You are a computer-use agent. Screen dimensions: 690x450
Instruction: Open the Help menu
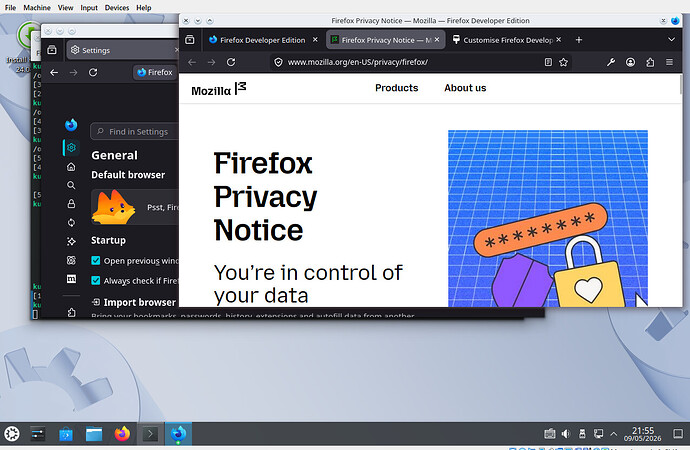(x=143, y=7)
